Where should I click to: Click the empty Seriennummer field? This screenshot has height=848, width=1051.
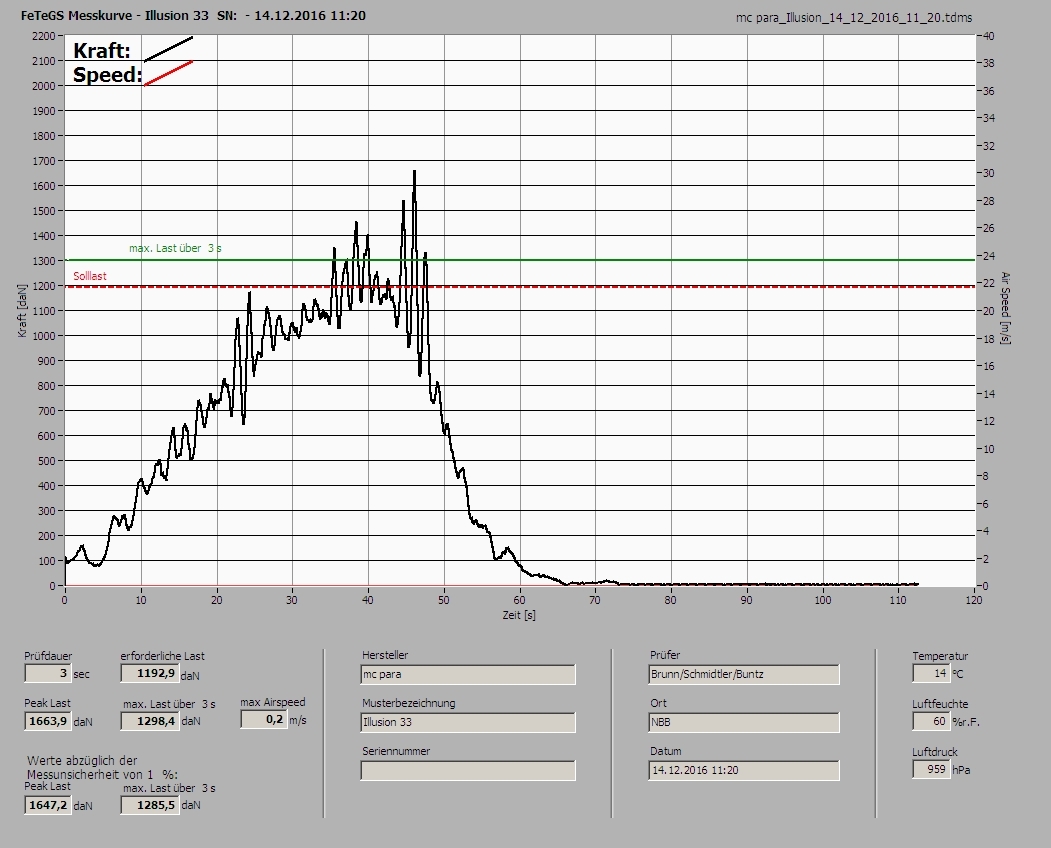468,771
